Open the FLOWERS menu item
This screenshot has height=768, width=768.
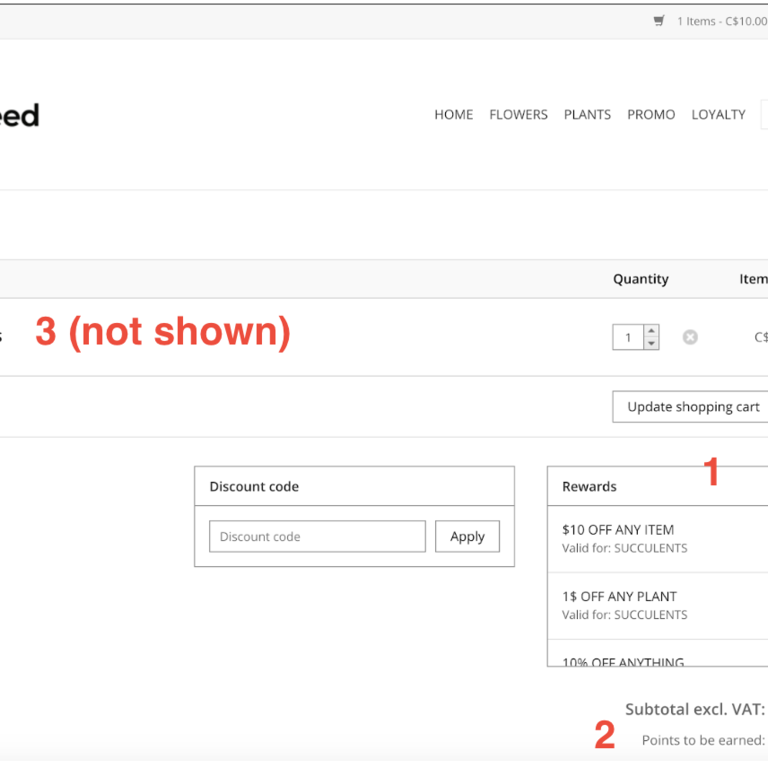518,115
